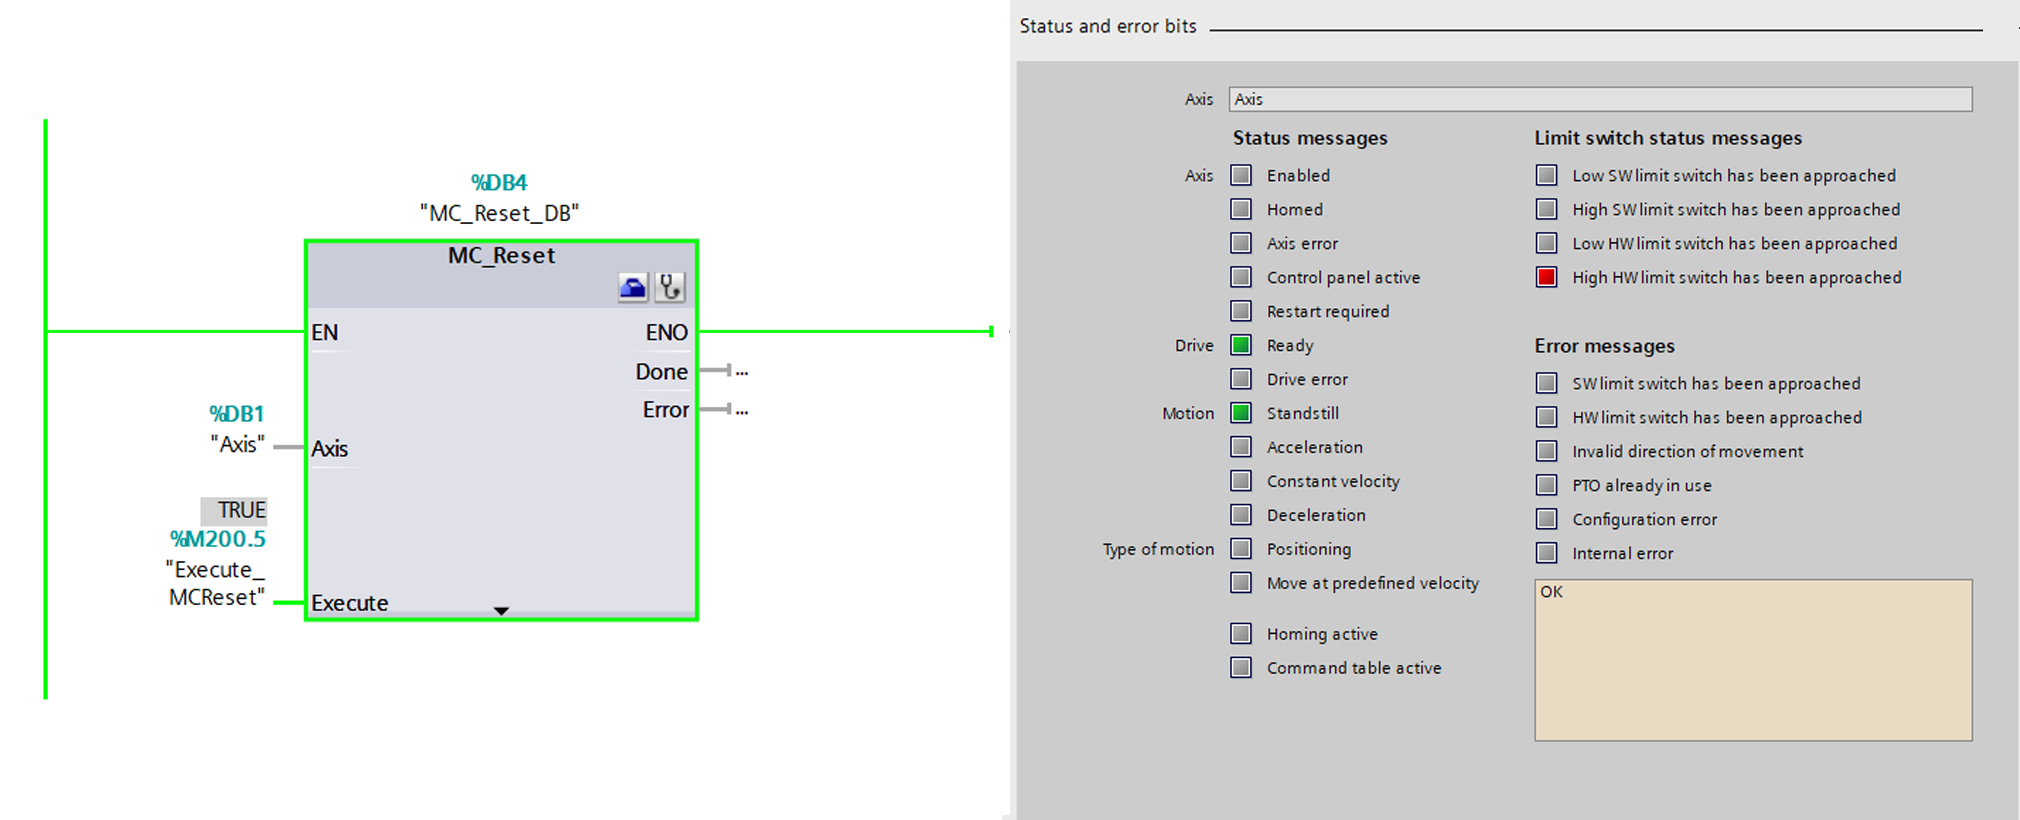Click the Control panel active indicator
Screen dimensions: 2020x820
(x=1241, y=277)
